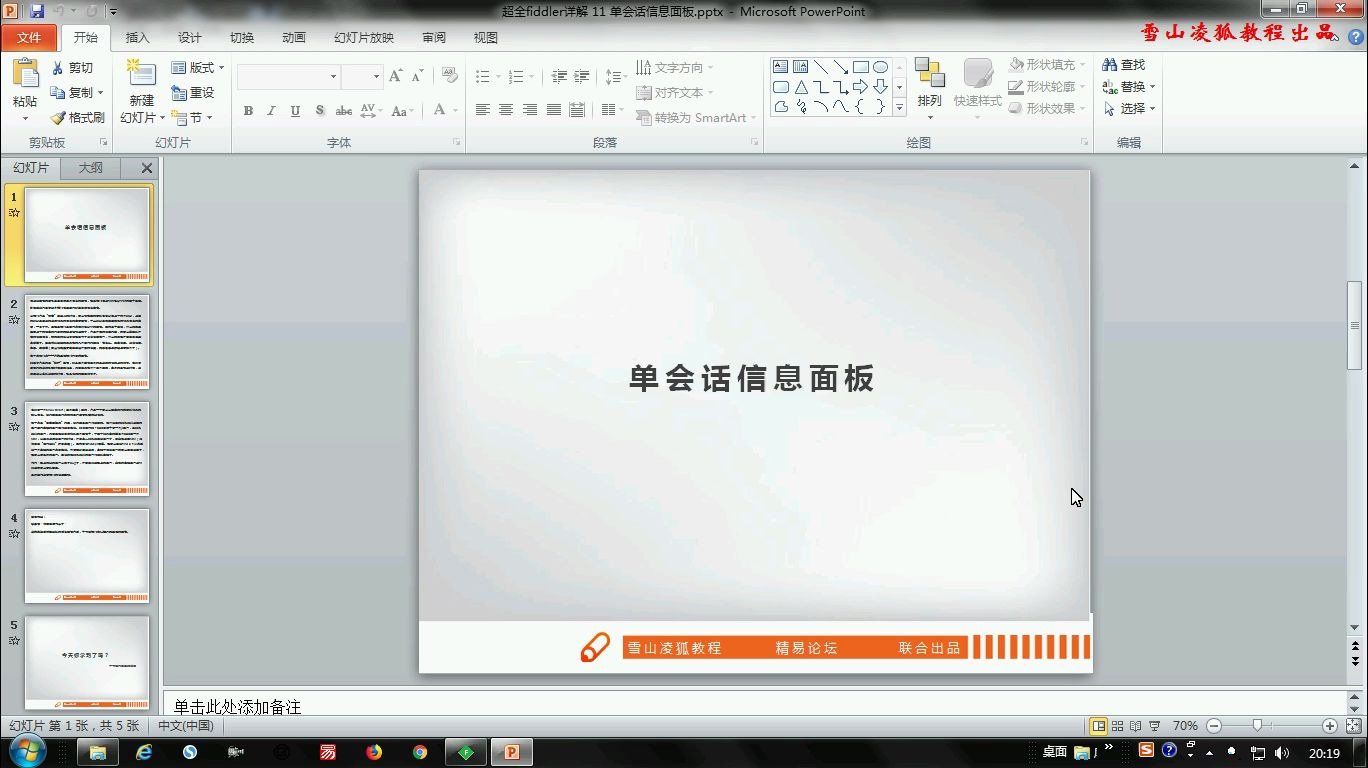Zoom in with the plus button
This screenshot has height=768, width=1368.
pos(1329,726)
